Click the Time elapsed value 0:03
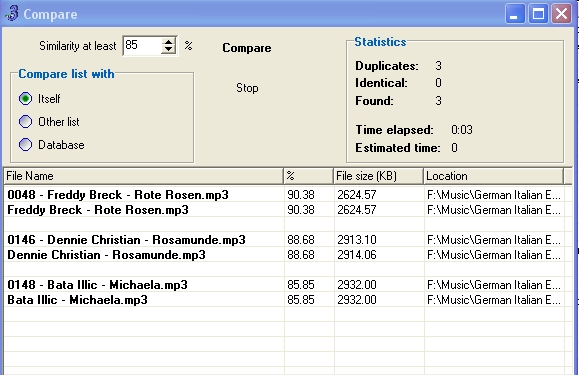The width and height of the screenshot is (579, 375). pos(462,130)
